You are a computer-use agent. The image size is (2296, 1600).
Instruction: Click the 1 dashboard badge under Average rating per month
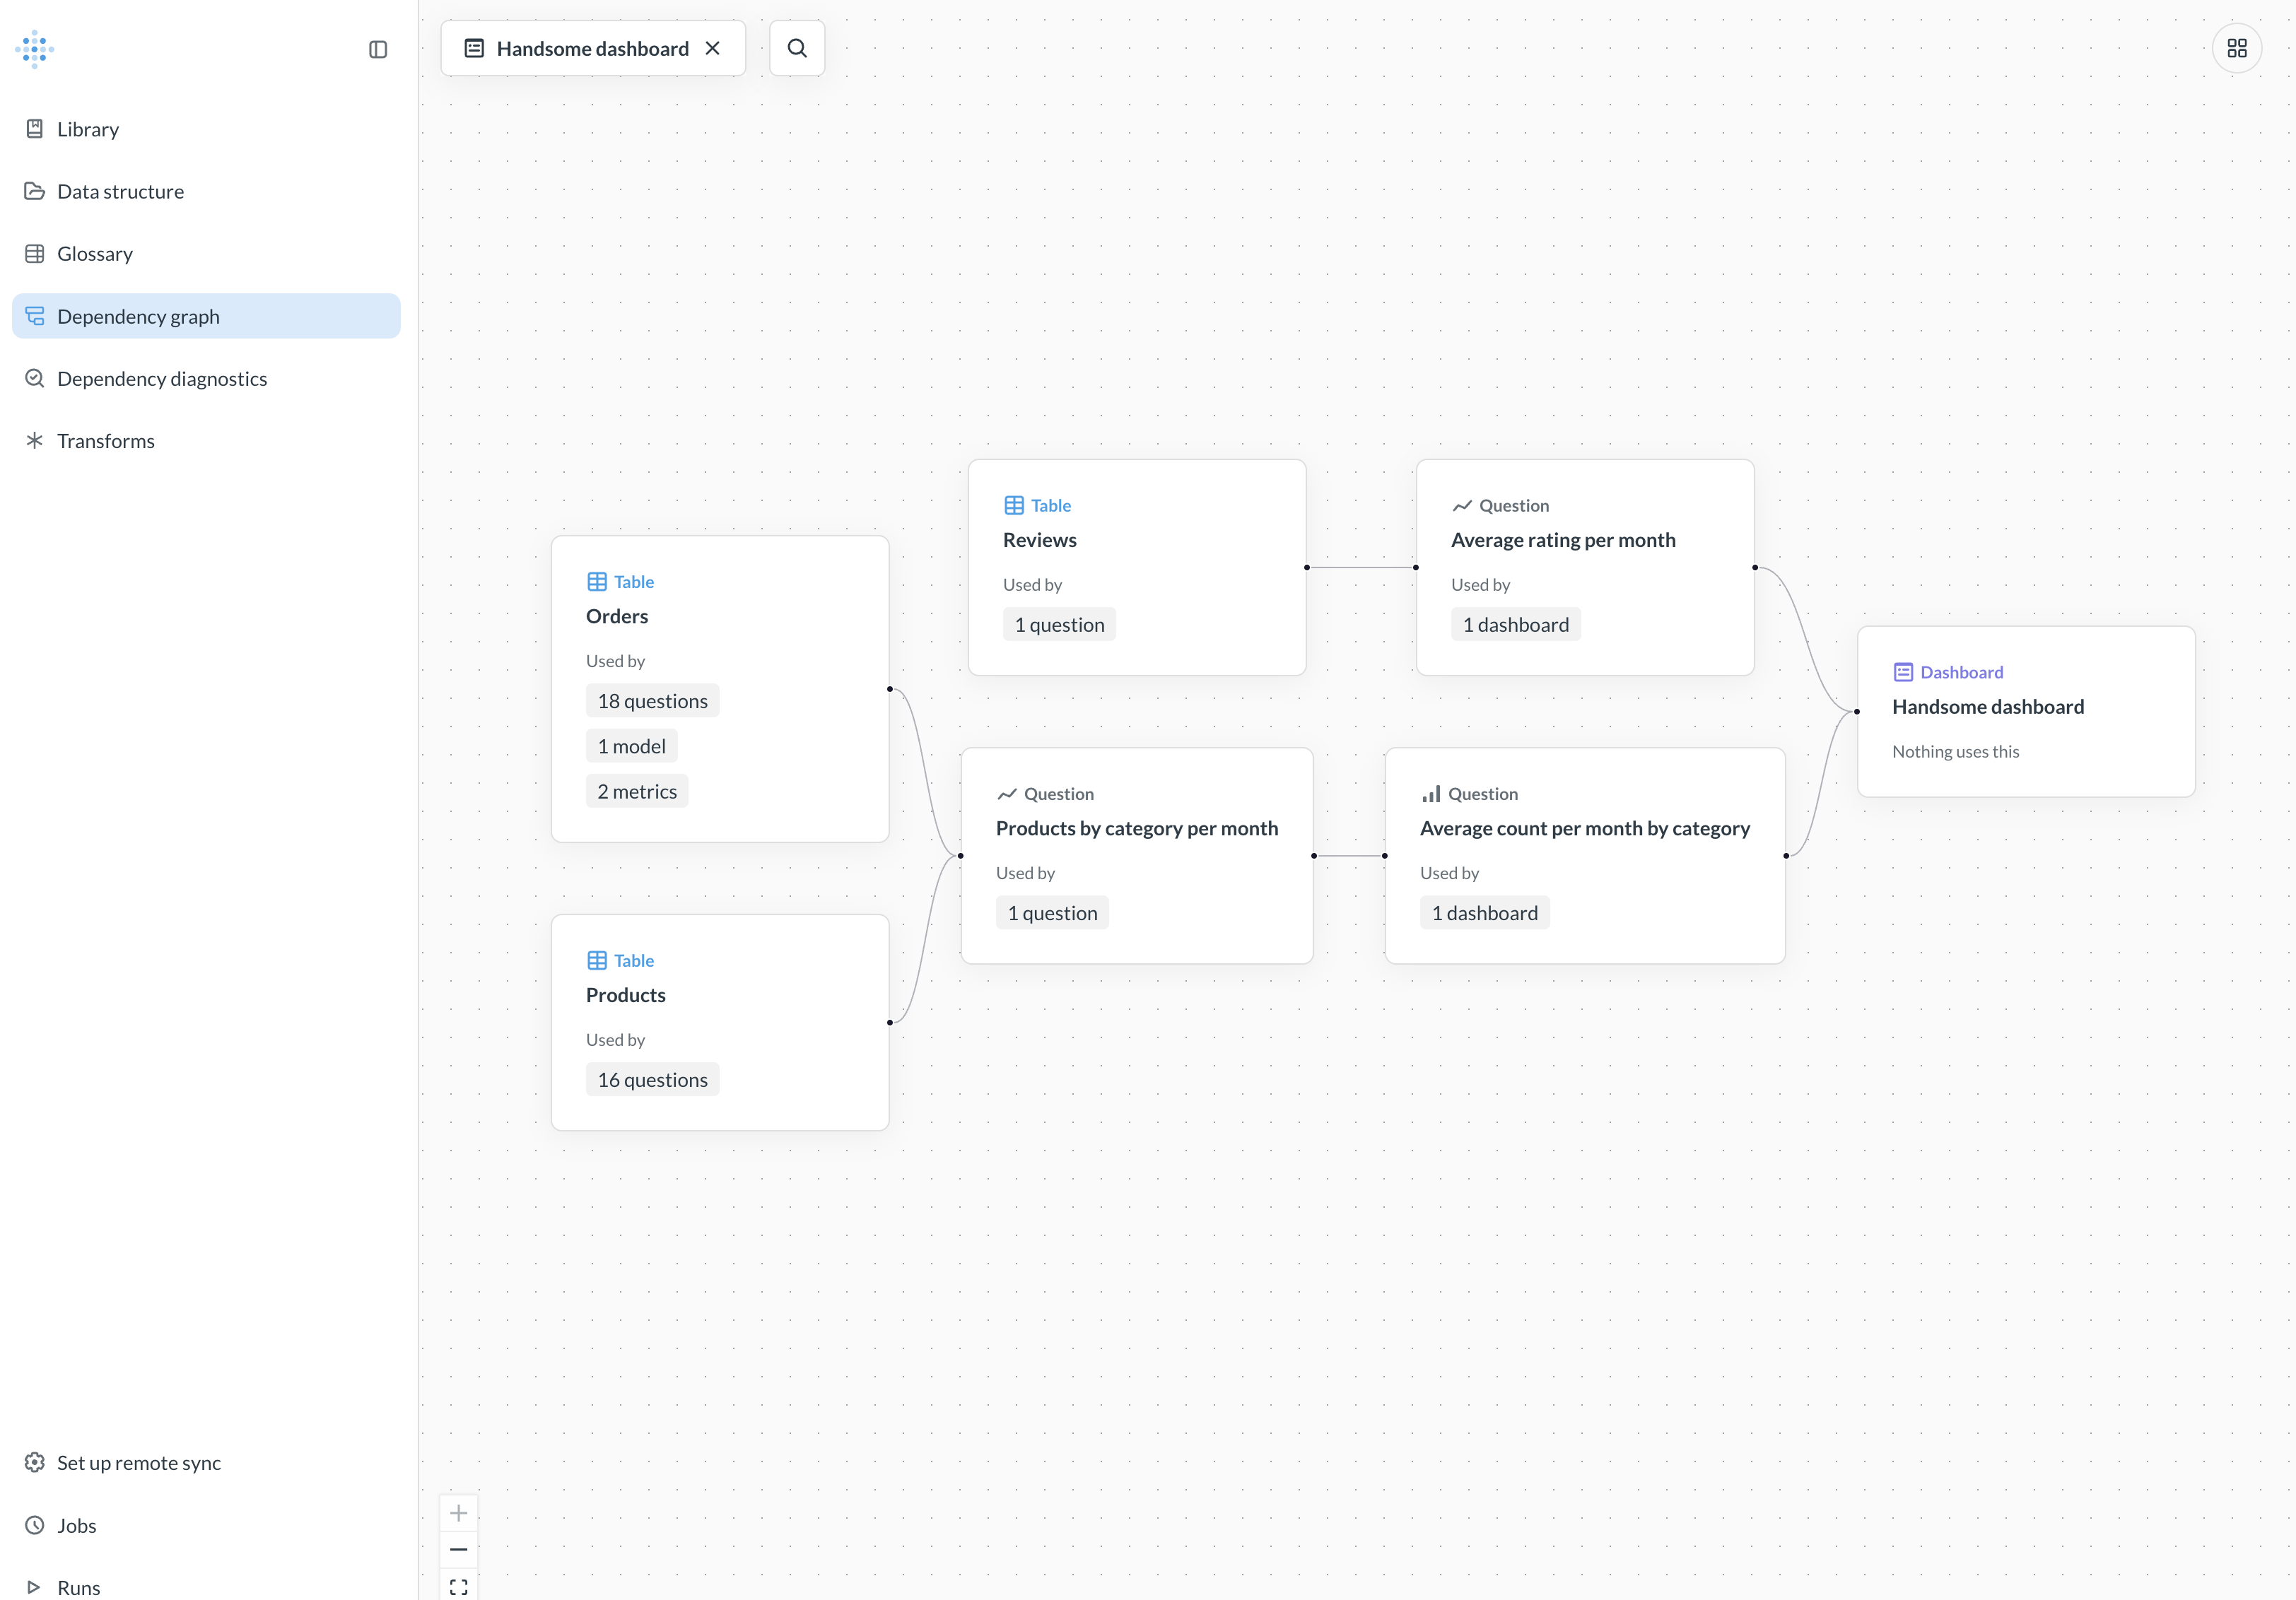[x=1515, y=624]
